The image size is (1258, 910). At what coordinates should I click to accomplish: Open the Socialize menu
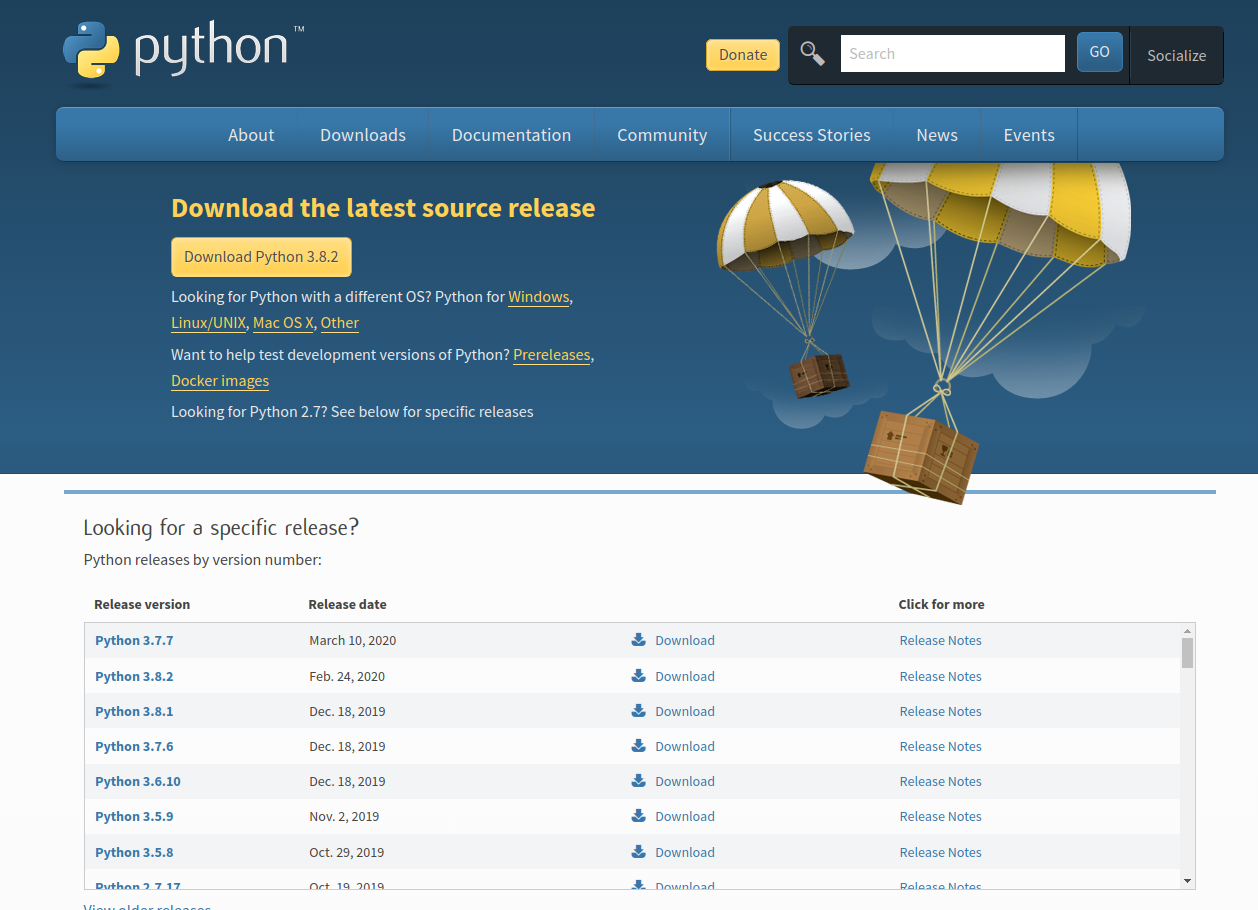[1176, 55]
